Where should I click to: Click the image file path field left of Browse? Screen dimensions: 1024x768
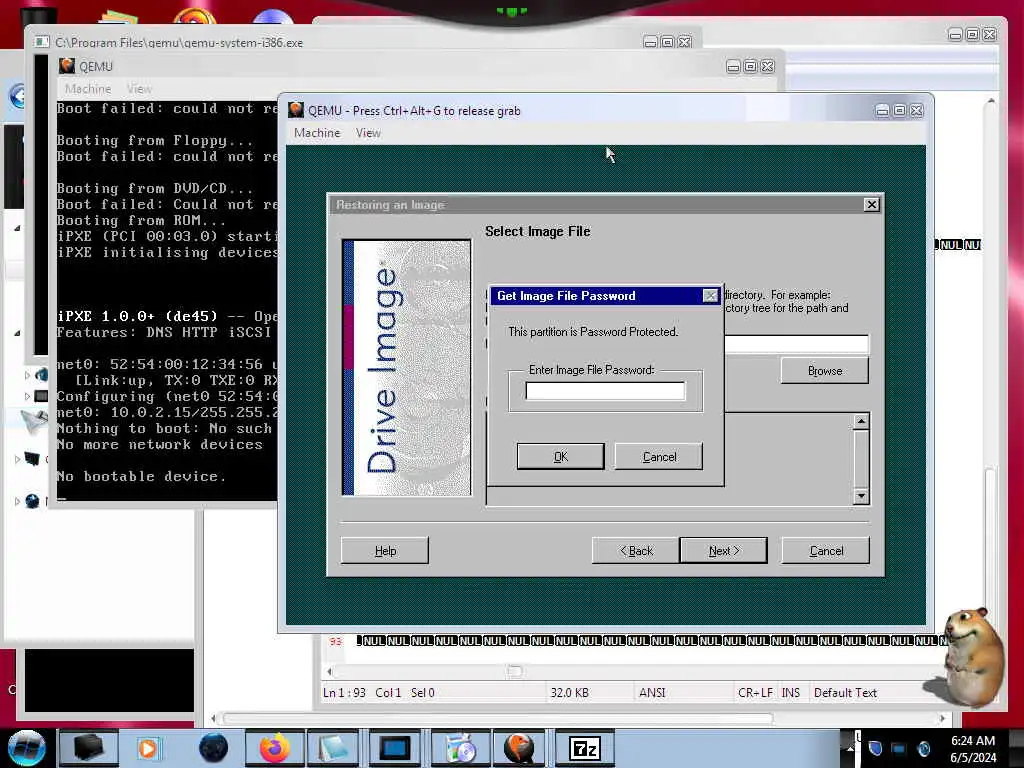[x=796, y=344]
